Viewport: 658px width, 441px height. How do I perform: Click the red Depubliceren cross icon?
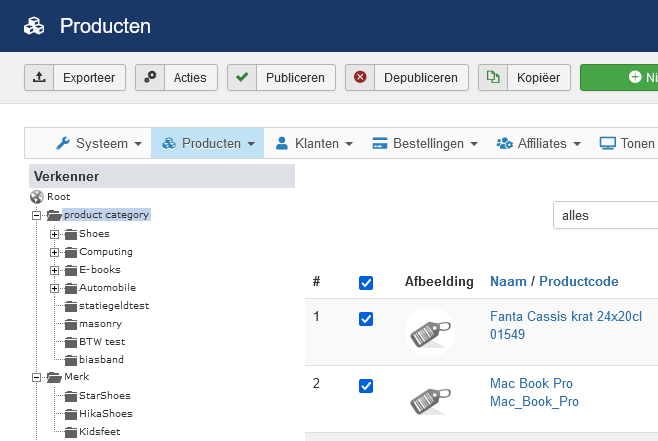(x=360, y=77)
